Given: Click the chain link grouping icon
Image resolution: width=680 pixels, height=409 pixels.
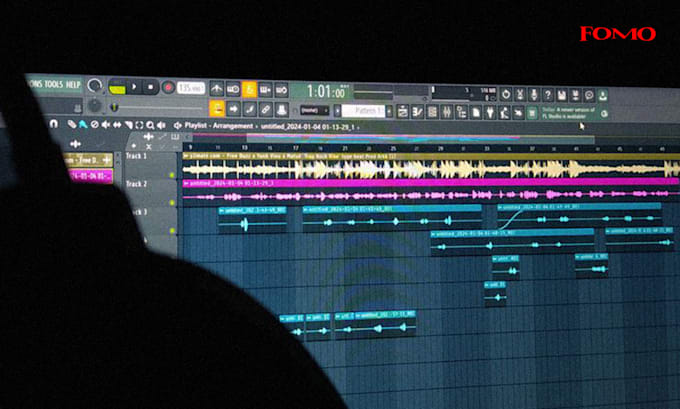Looking at the screenshot, I should [x=266, y=110].
